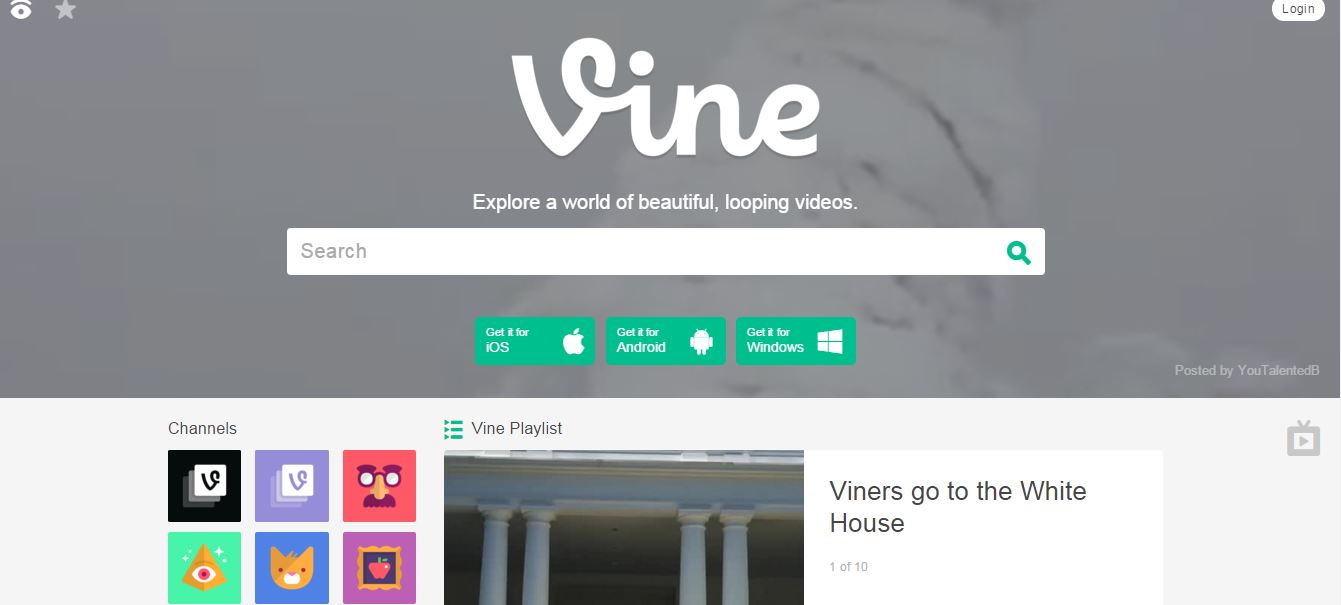Image resolution: width=1341 pixels, height=605 pixels.
Task: Click the star icon at top left
Action: tap(66, 10)
